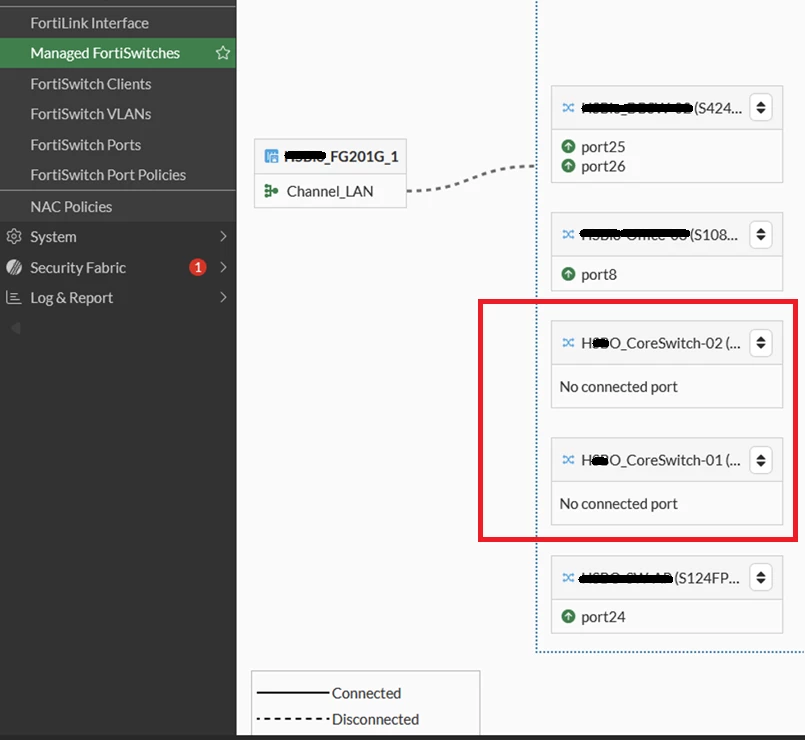
Task: Click the green up status icon for port8
Action: coord(568,274)
